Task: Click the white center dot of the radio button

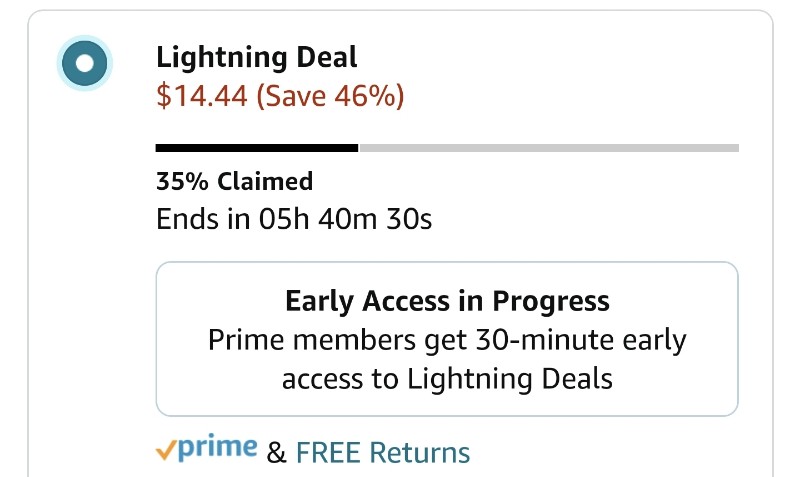Action: 85,63
